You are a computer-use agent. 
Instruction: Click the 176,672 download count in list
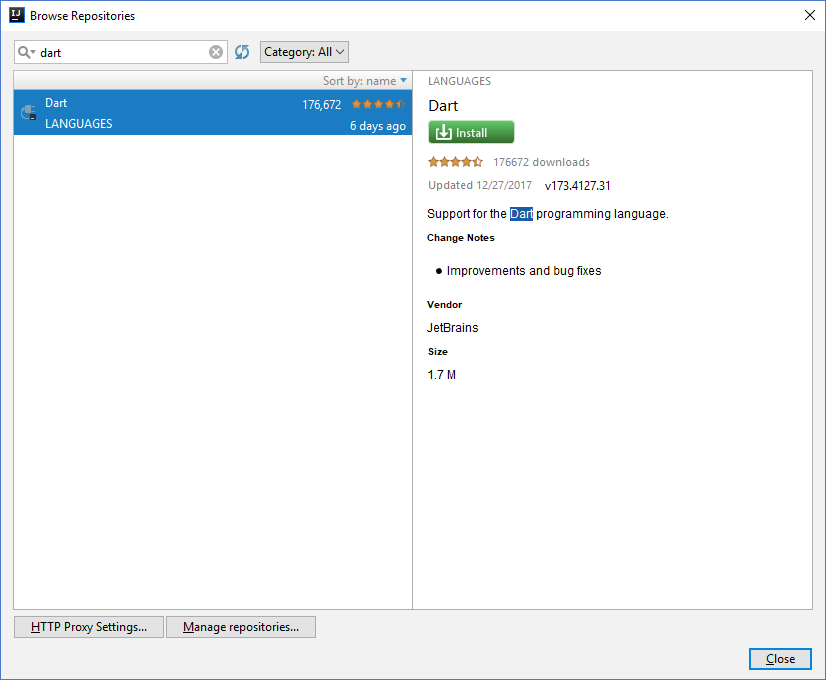pos(321,105)
